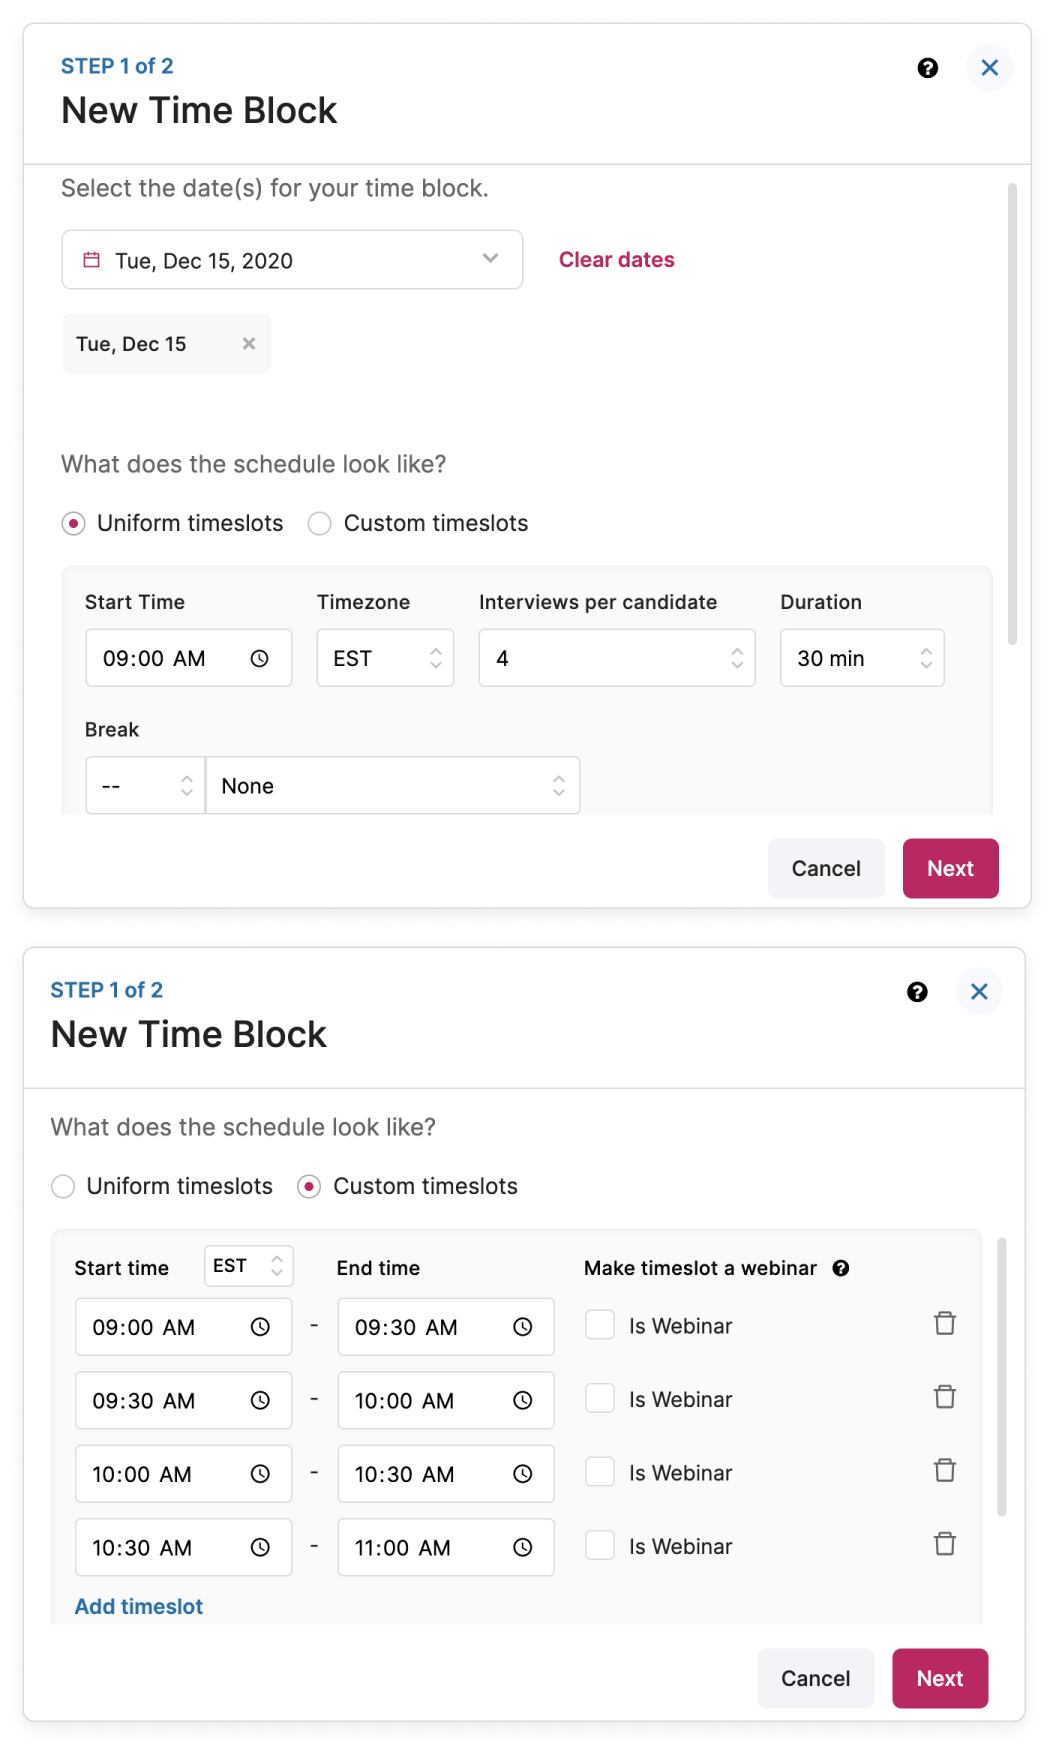Click the top dialog's vertical scrollbar

1012,414
